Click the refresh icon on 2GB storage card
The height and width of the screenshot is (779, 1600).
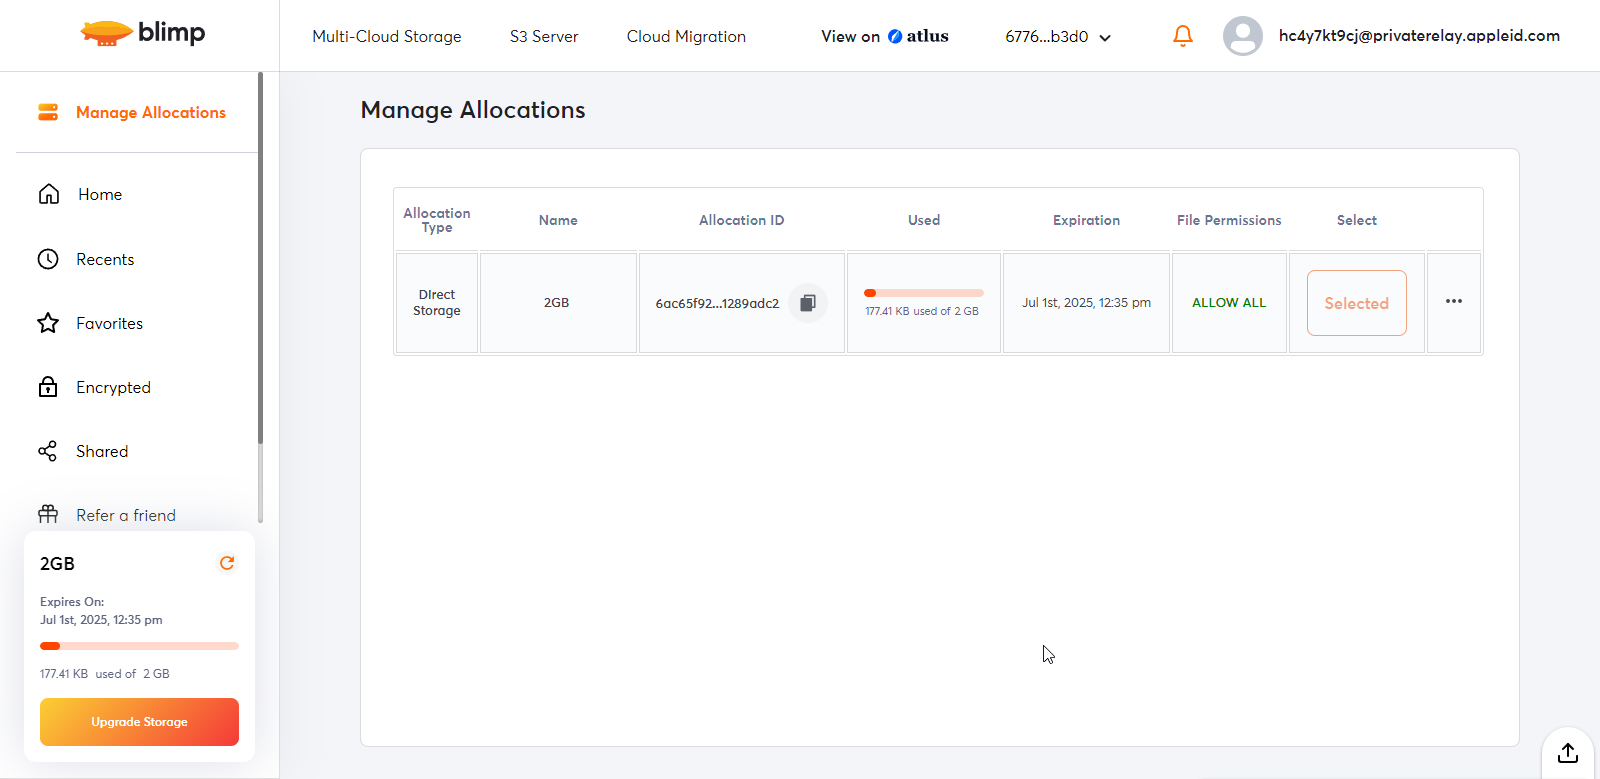pyautogui.click(x=227, y=563)
